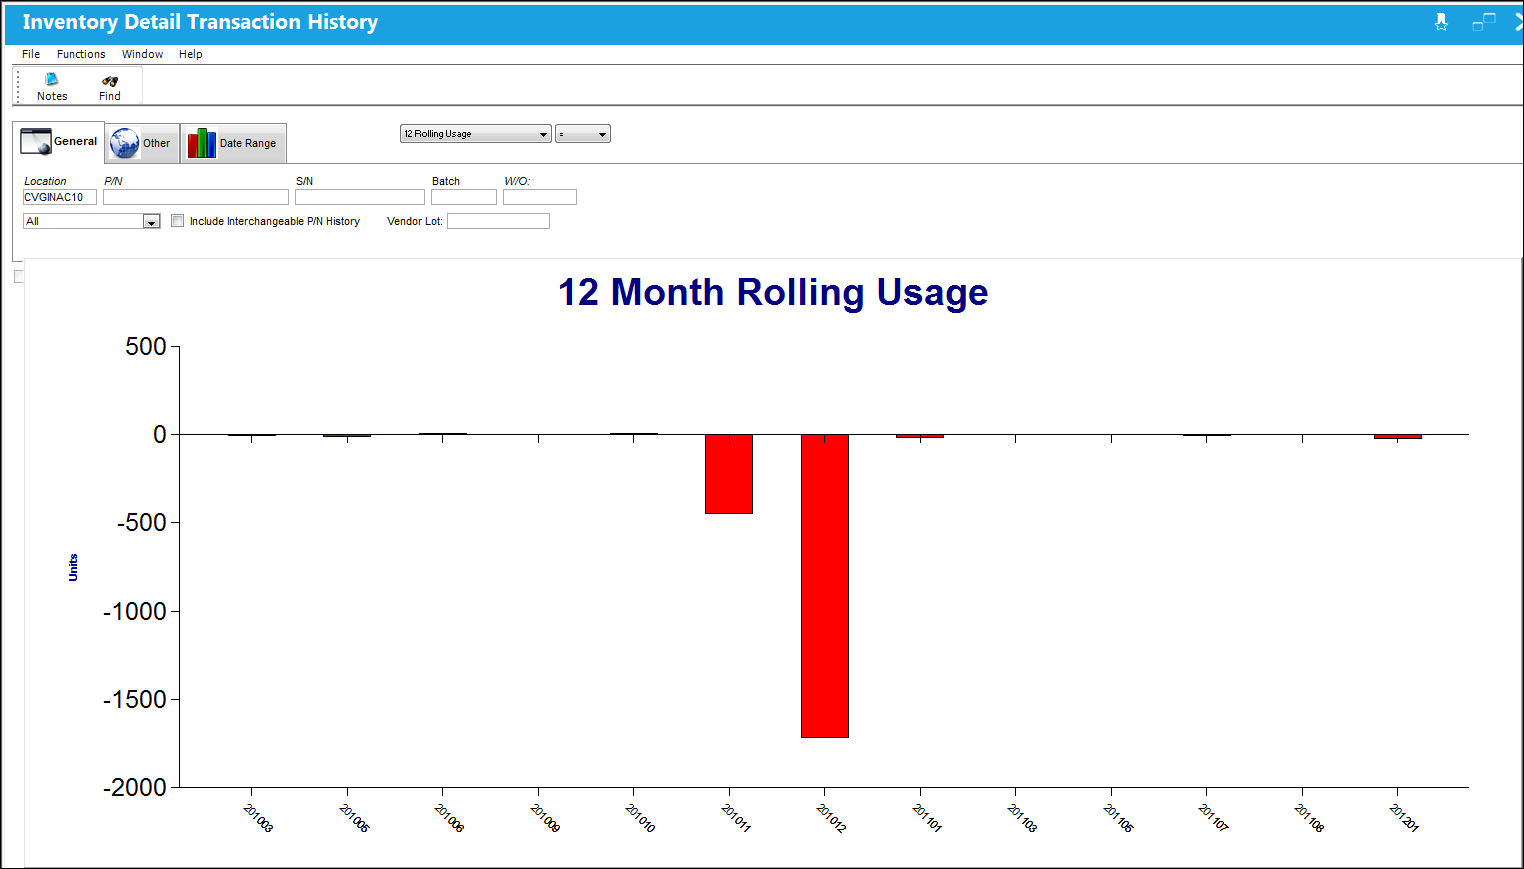Pin the window with the pin icon
Viewport: 1524px width, 869px height.
pyautogui.click(x=1441, y=22)
